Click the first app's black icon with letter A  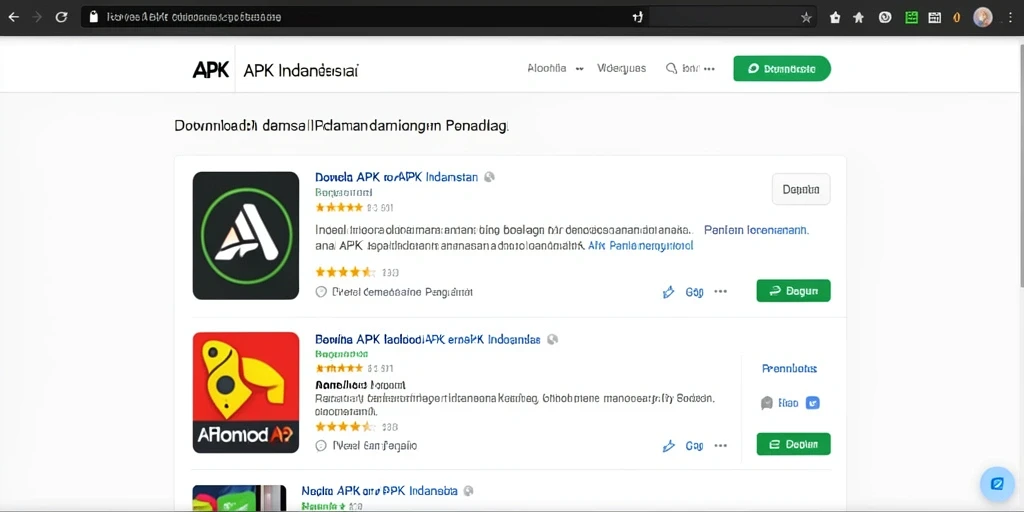[x=246, y=235]
